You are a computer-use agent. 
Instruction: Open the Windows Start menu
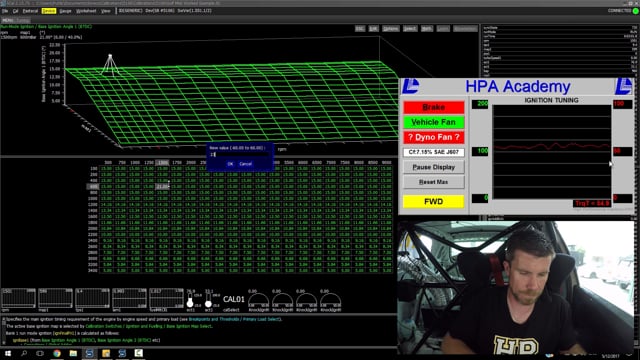click(x=8, y=353)
